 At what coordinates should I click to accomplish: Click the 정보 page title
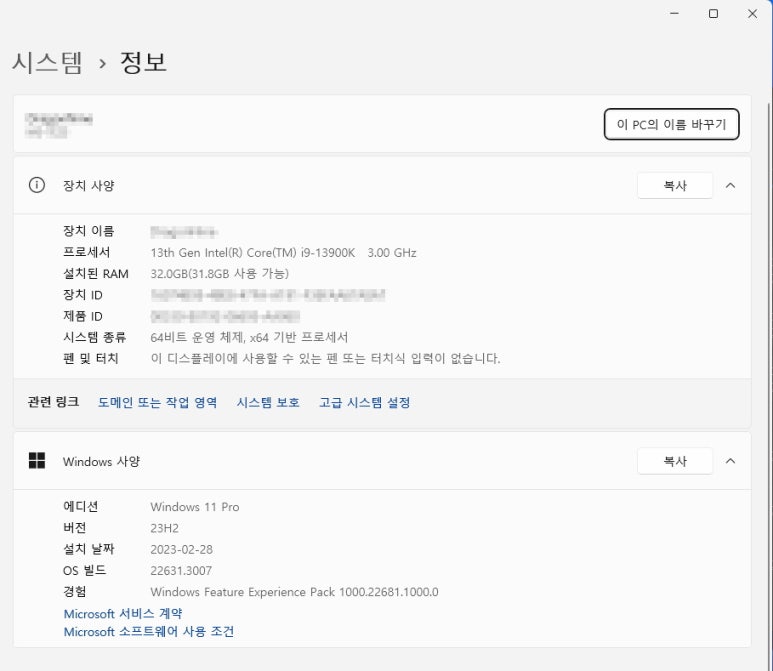[x=143, y=63]
